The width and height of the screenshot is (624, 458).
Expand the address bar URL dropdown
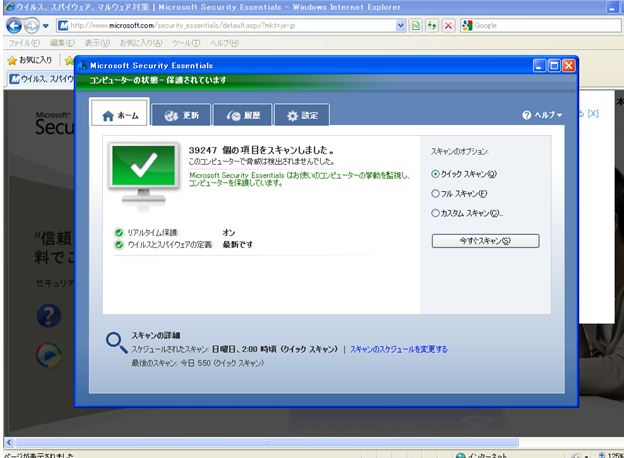[x=400, y=26]
